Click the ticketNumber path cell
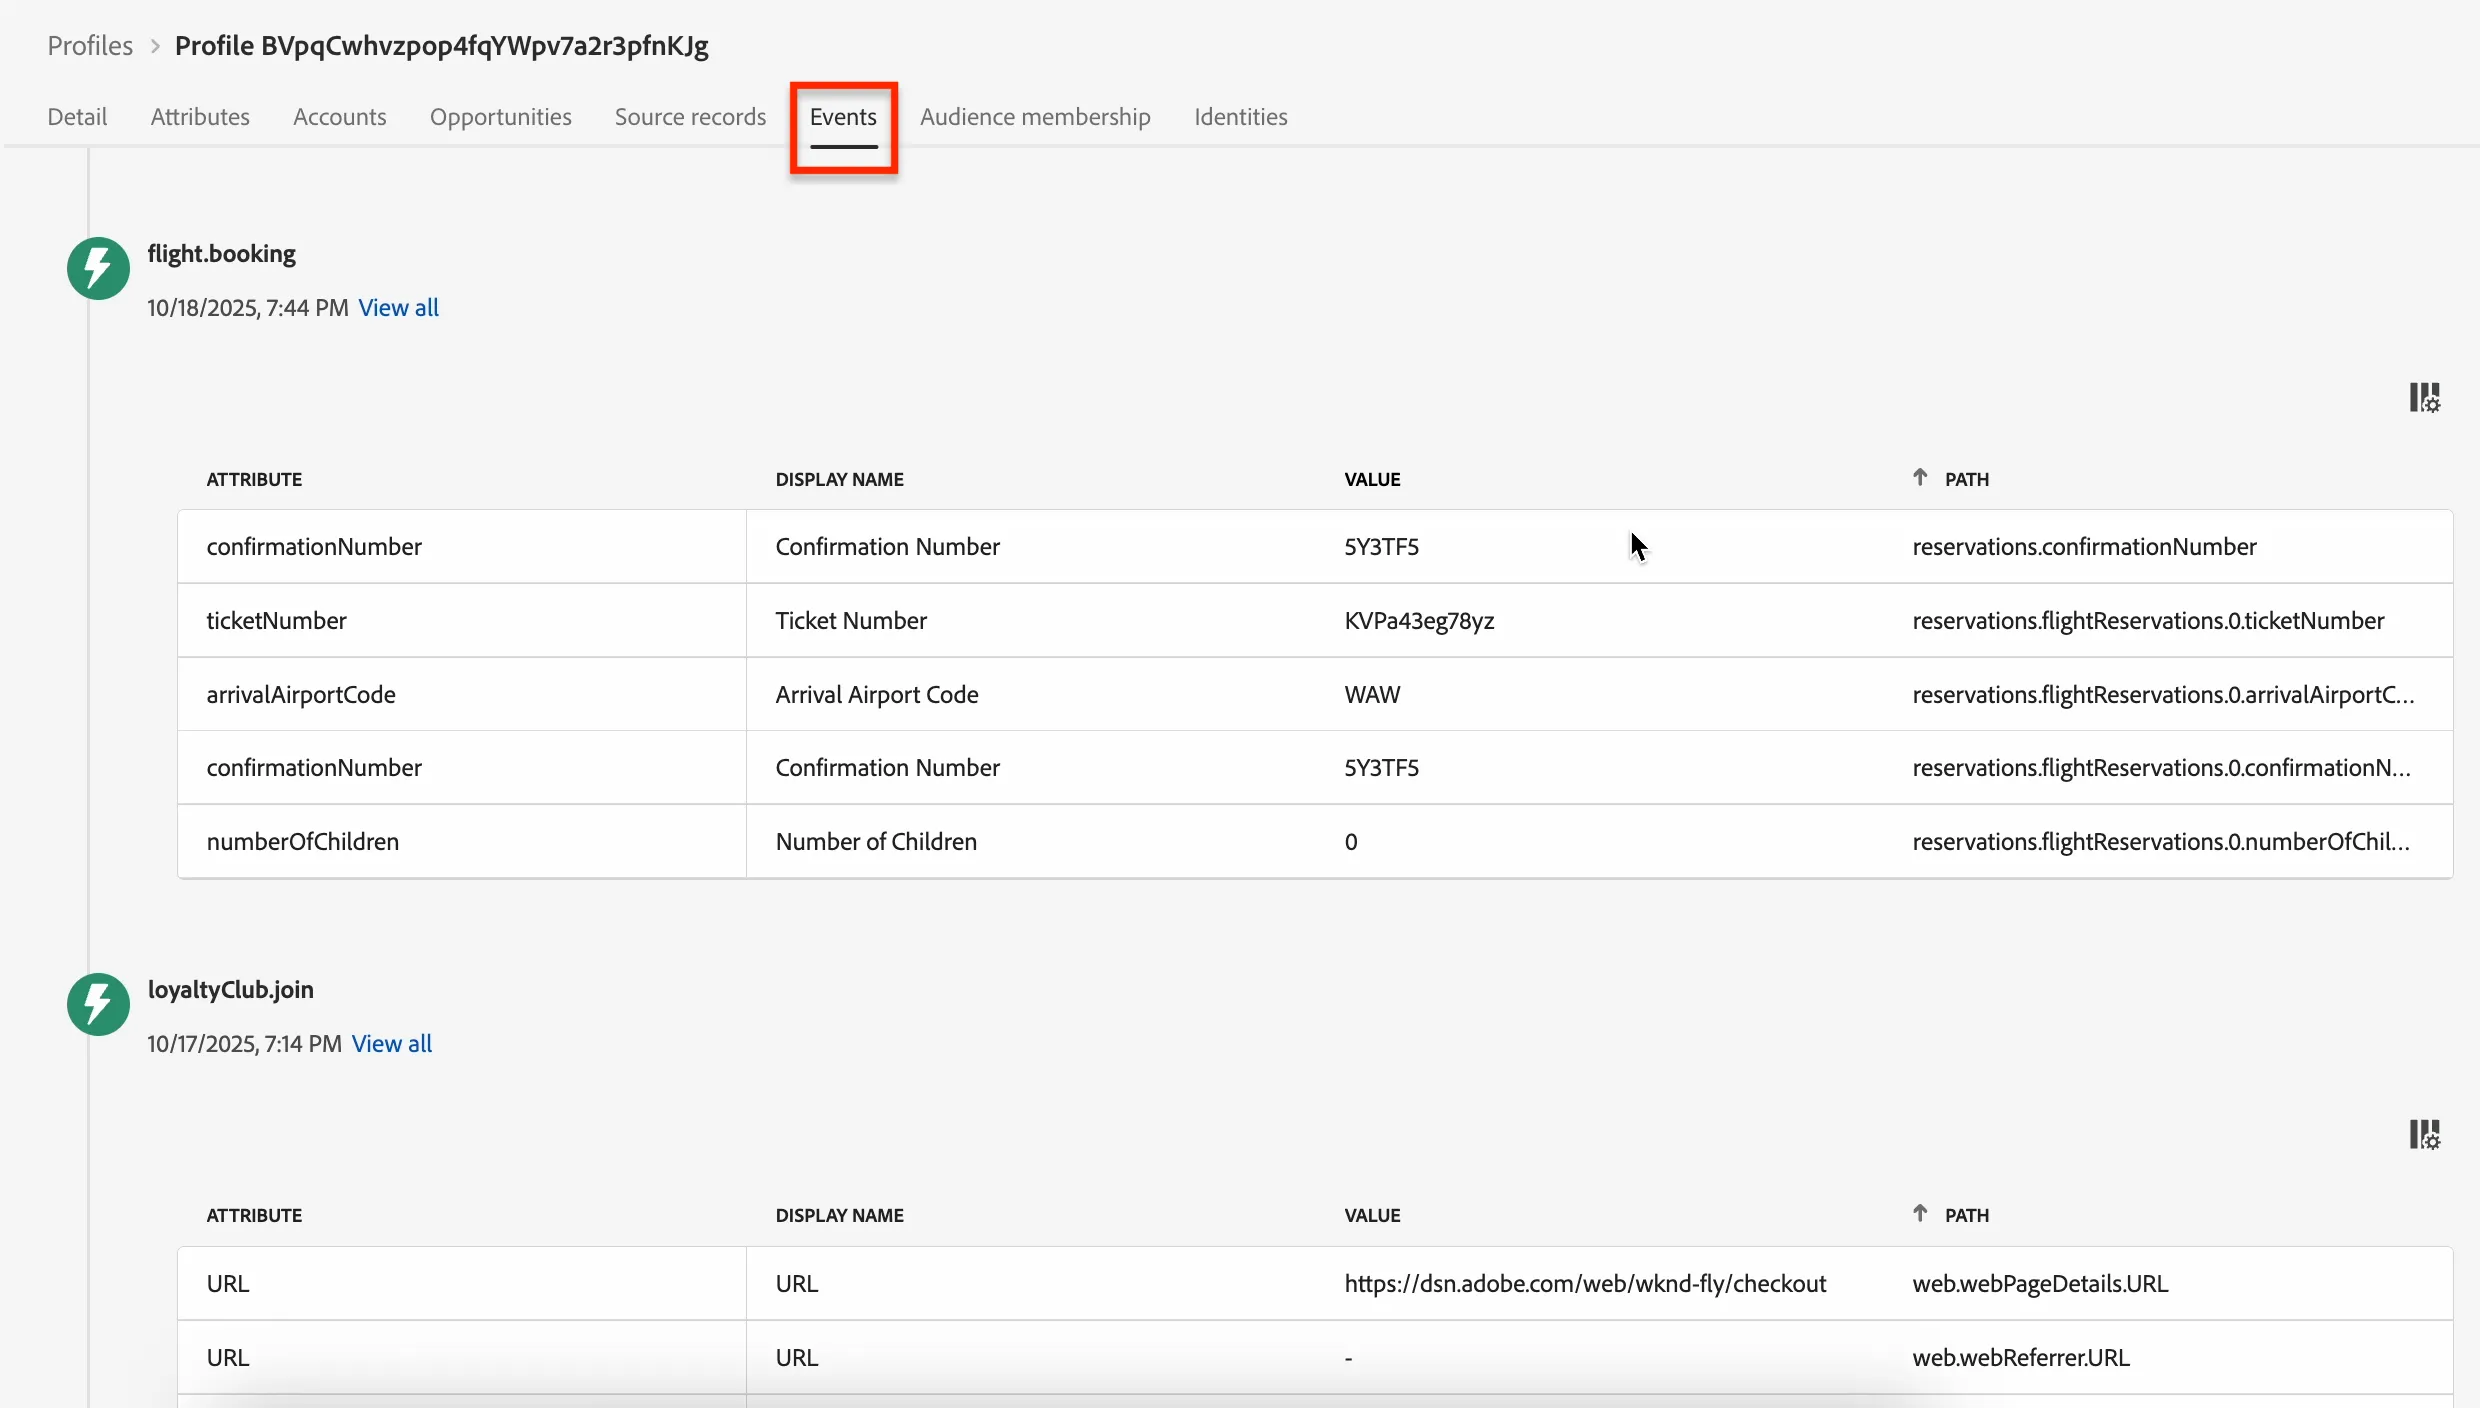 2148,621
